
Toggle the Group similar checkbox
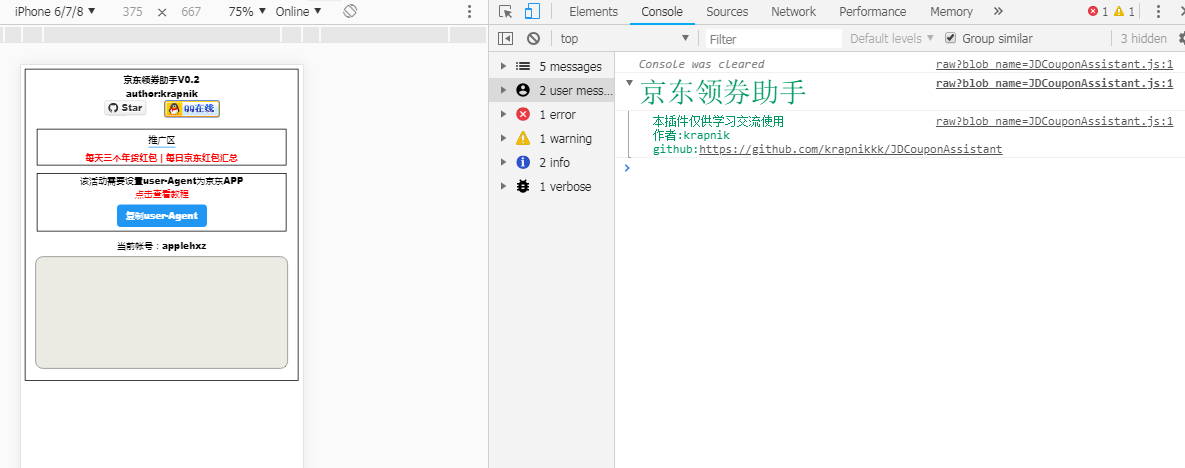coord(951,39)
